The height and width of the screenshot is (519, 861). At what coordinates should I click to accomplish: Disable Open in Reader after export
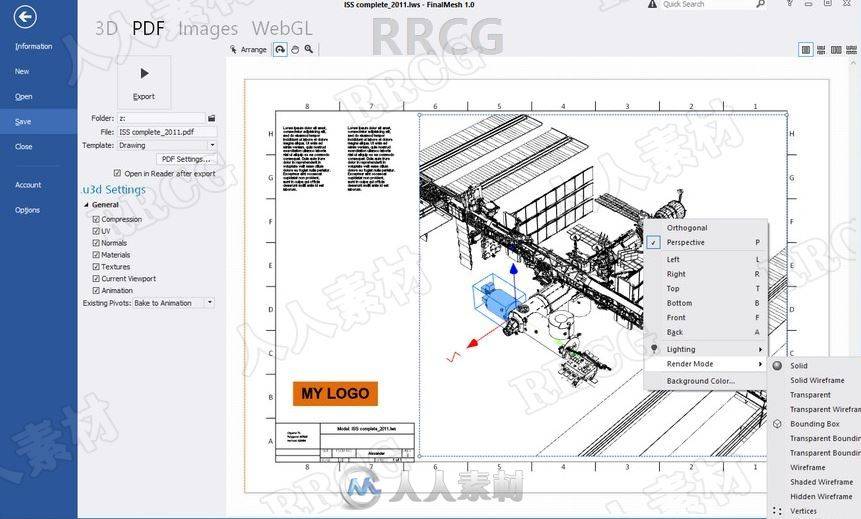point(117,173)
